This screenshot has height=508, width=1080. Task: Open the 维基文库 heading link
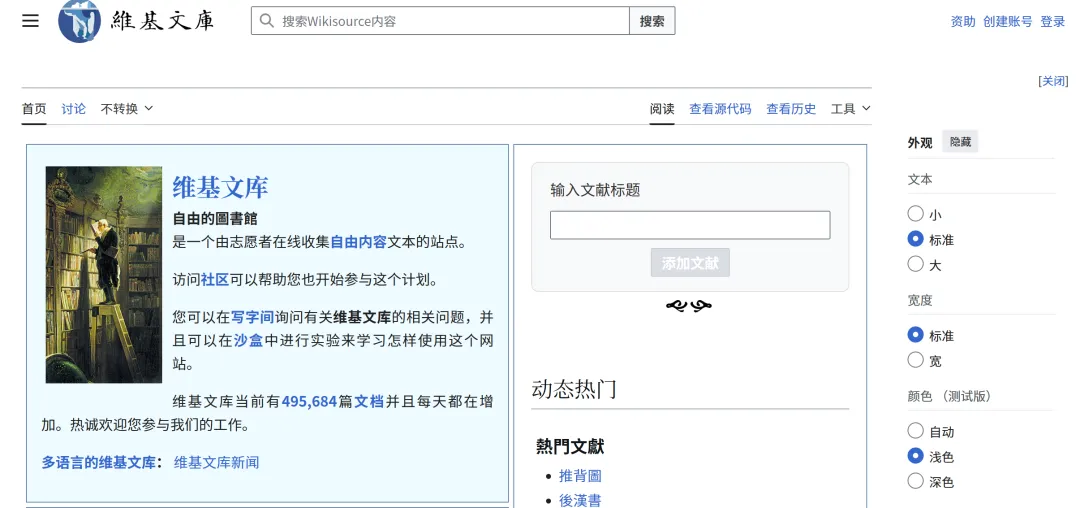pyautogui.click(x=220, y=187)
